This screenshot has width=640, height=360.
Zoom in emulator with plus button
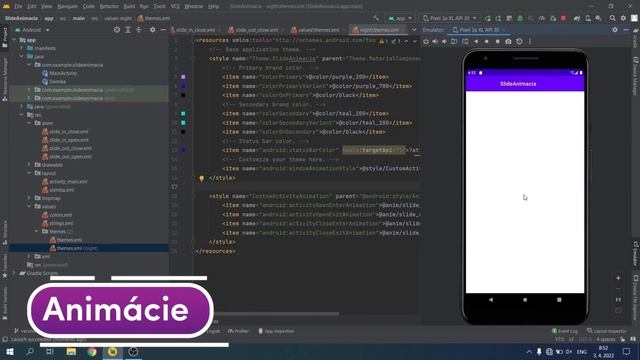point(618,278)
